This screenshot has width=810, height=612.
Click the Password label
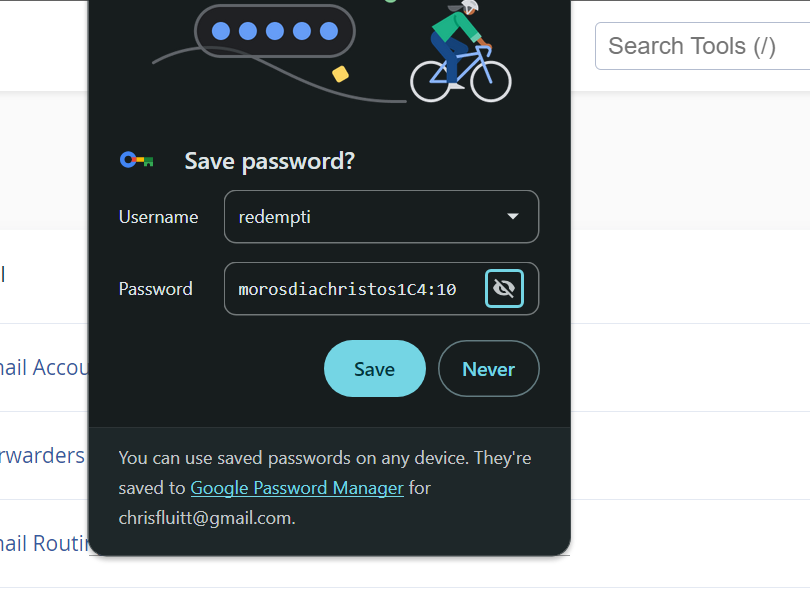156,289
